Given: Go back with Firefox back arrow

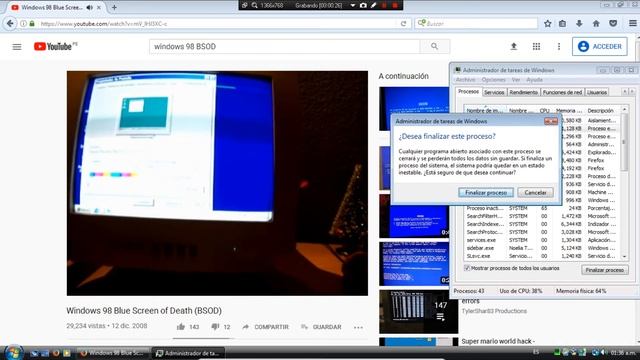Looking at the screenshot, I should point(10,24).
